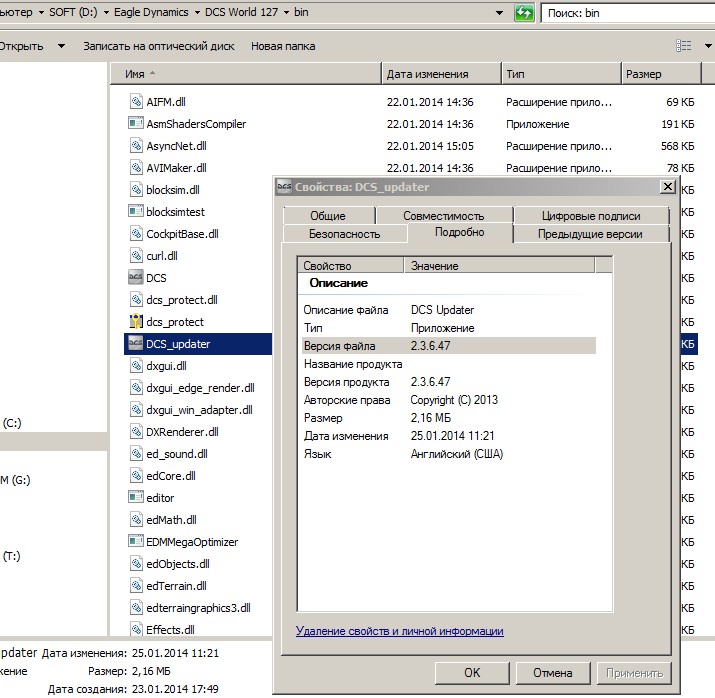Select the edTerrain.dll file

tap(176, 586)
